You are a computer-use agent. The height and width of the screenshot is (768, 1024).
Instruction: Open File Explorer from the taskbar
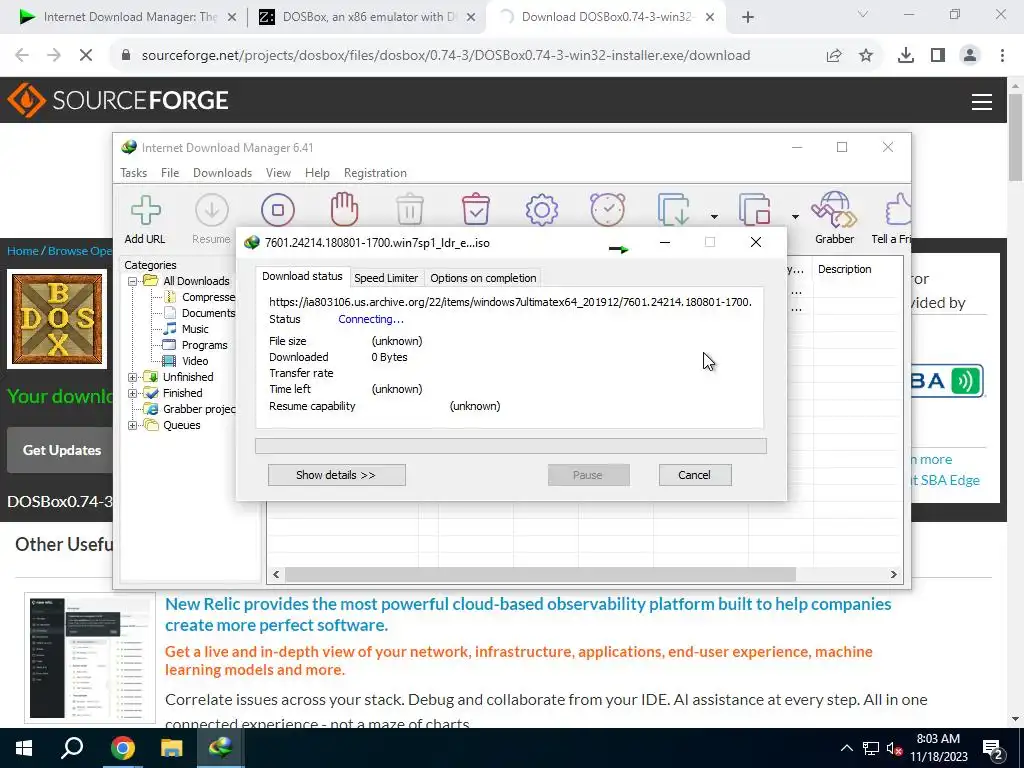(x=171, y=748)
